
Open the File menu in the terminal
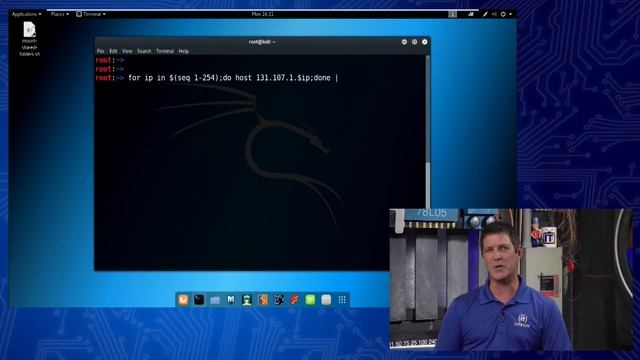[x=100, y=51]
